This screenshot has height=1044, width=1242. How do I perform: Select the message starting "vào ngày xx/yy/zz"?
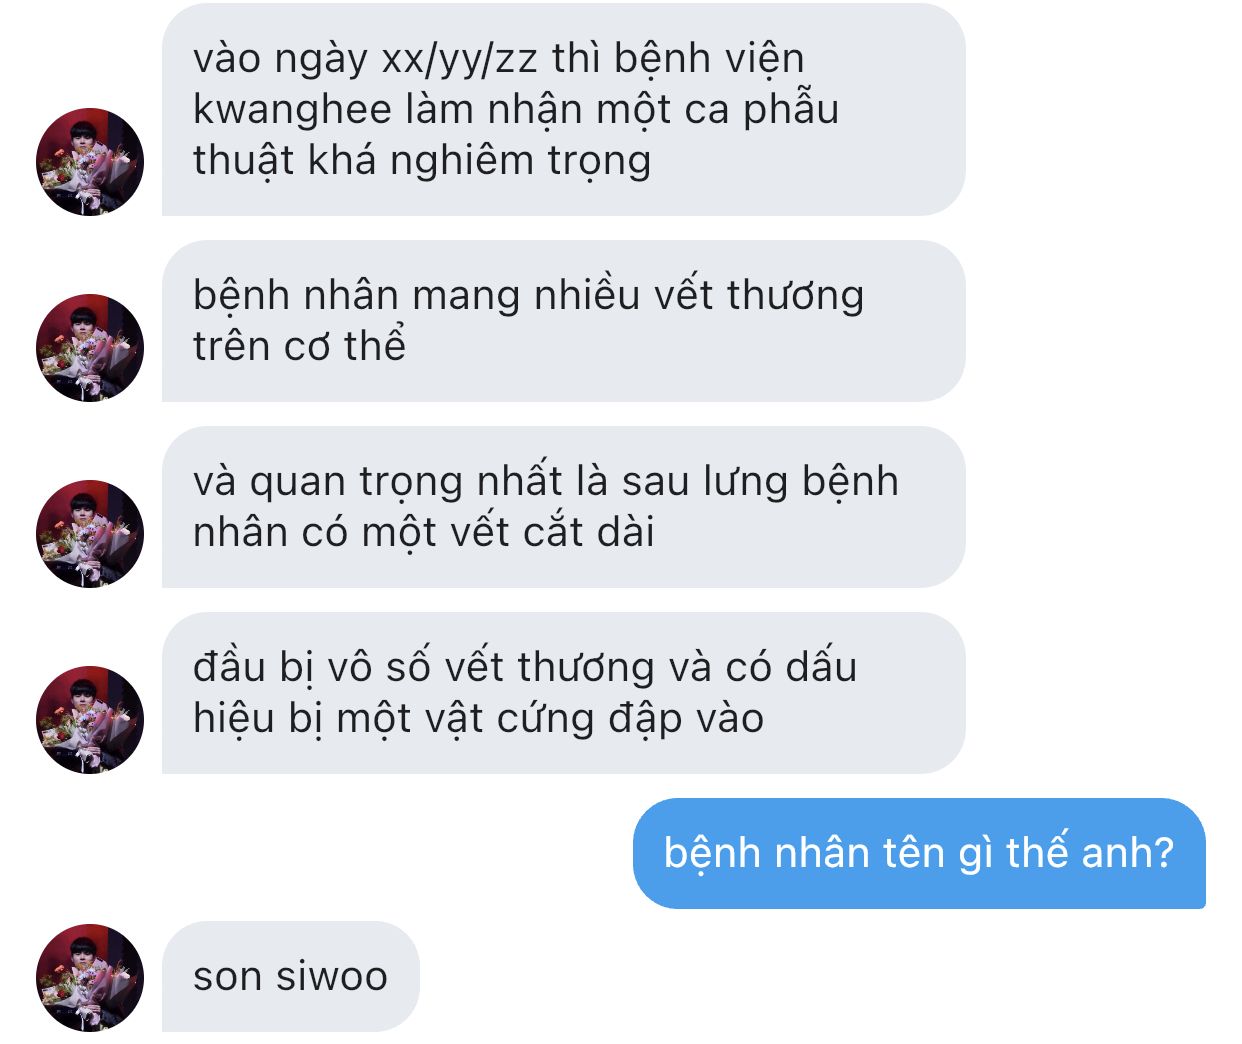pyautogui.click(x=563, y=110)
